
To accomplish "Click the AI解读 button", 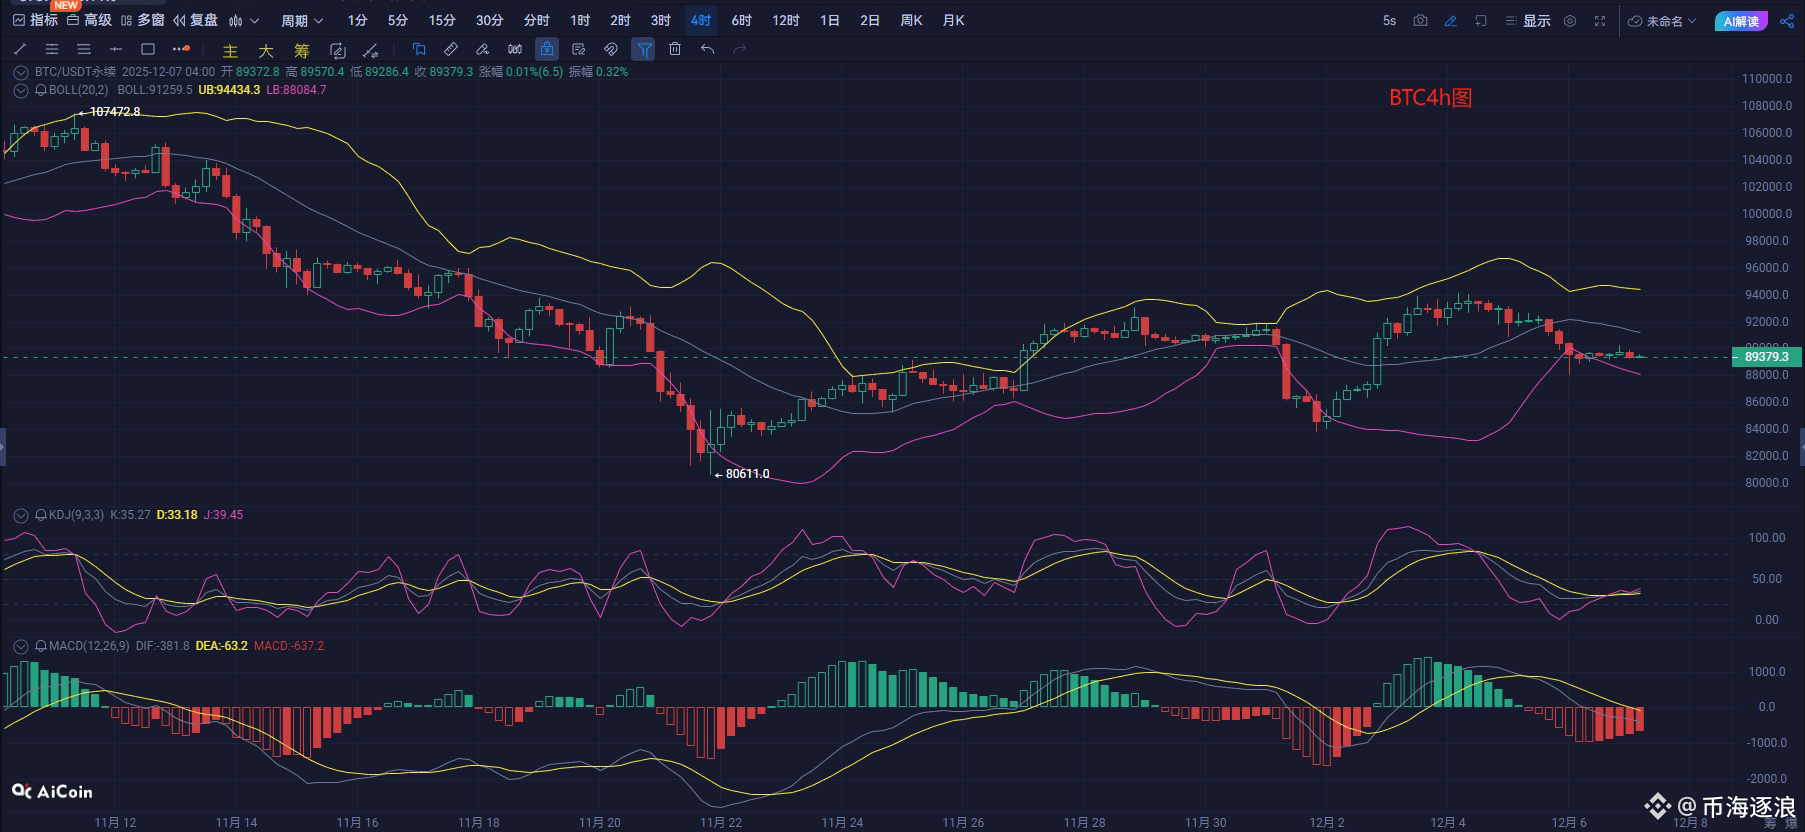I will (1741, 21).
